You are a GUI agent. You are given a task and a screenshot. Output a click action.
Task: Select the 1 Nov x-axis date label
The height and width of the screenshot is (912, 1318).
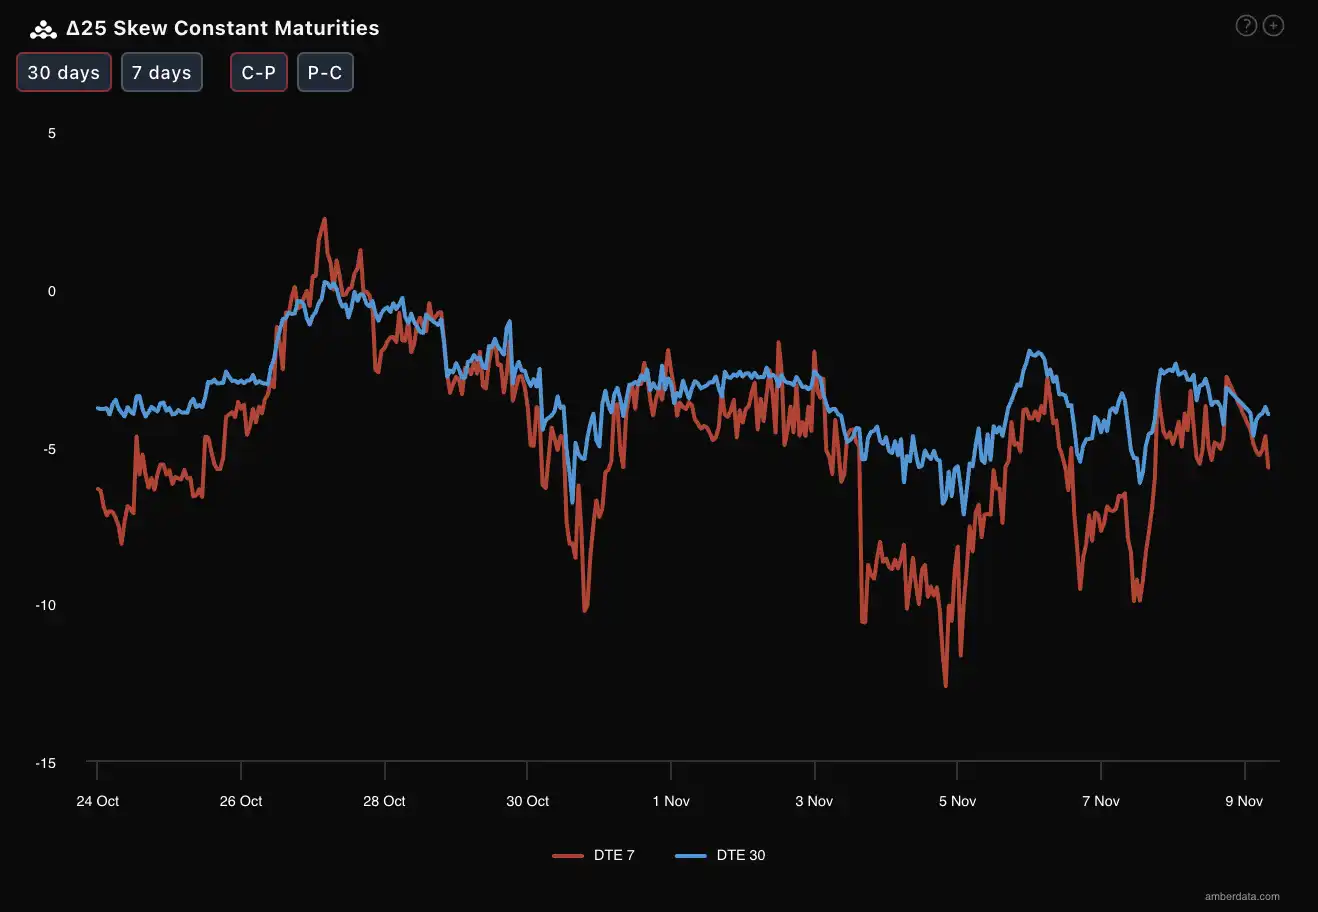671,801
